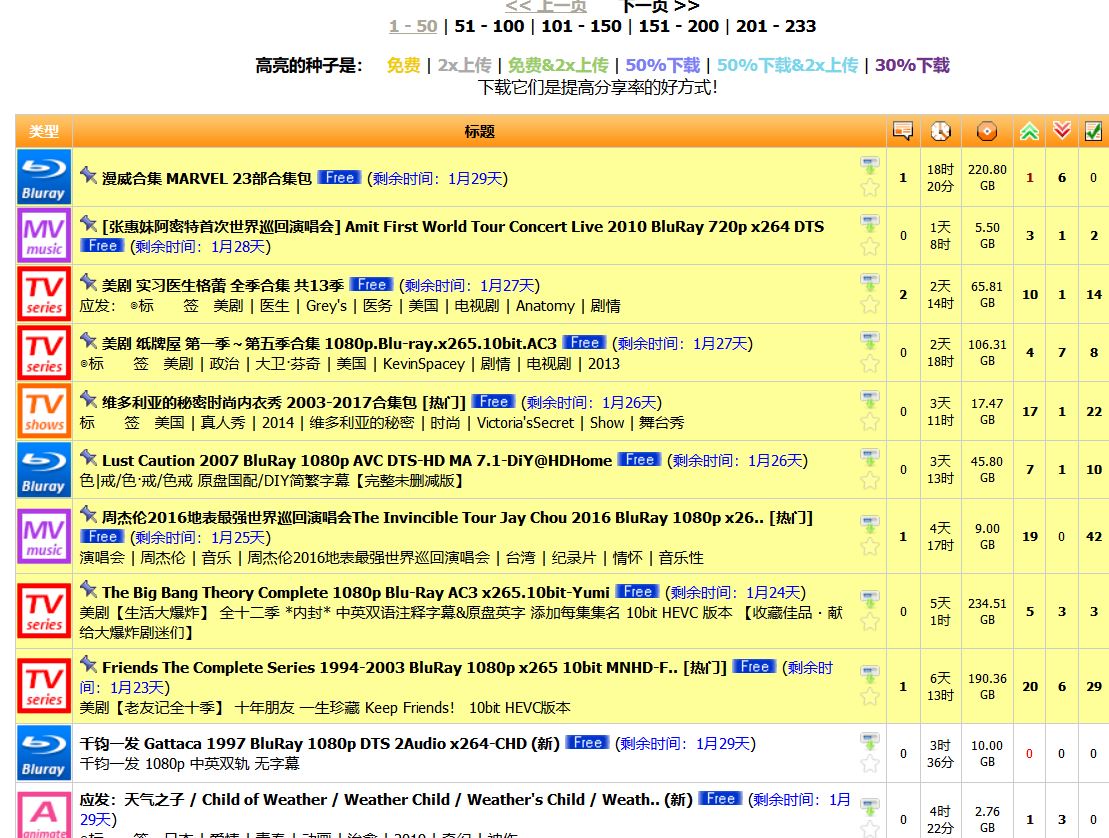
Task: Sort by the comments column icon
Action: (x=902, y=131)
